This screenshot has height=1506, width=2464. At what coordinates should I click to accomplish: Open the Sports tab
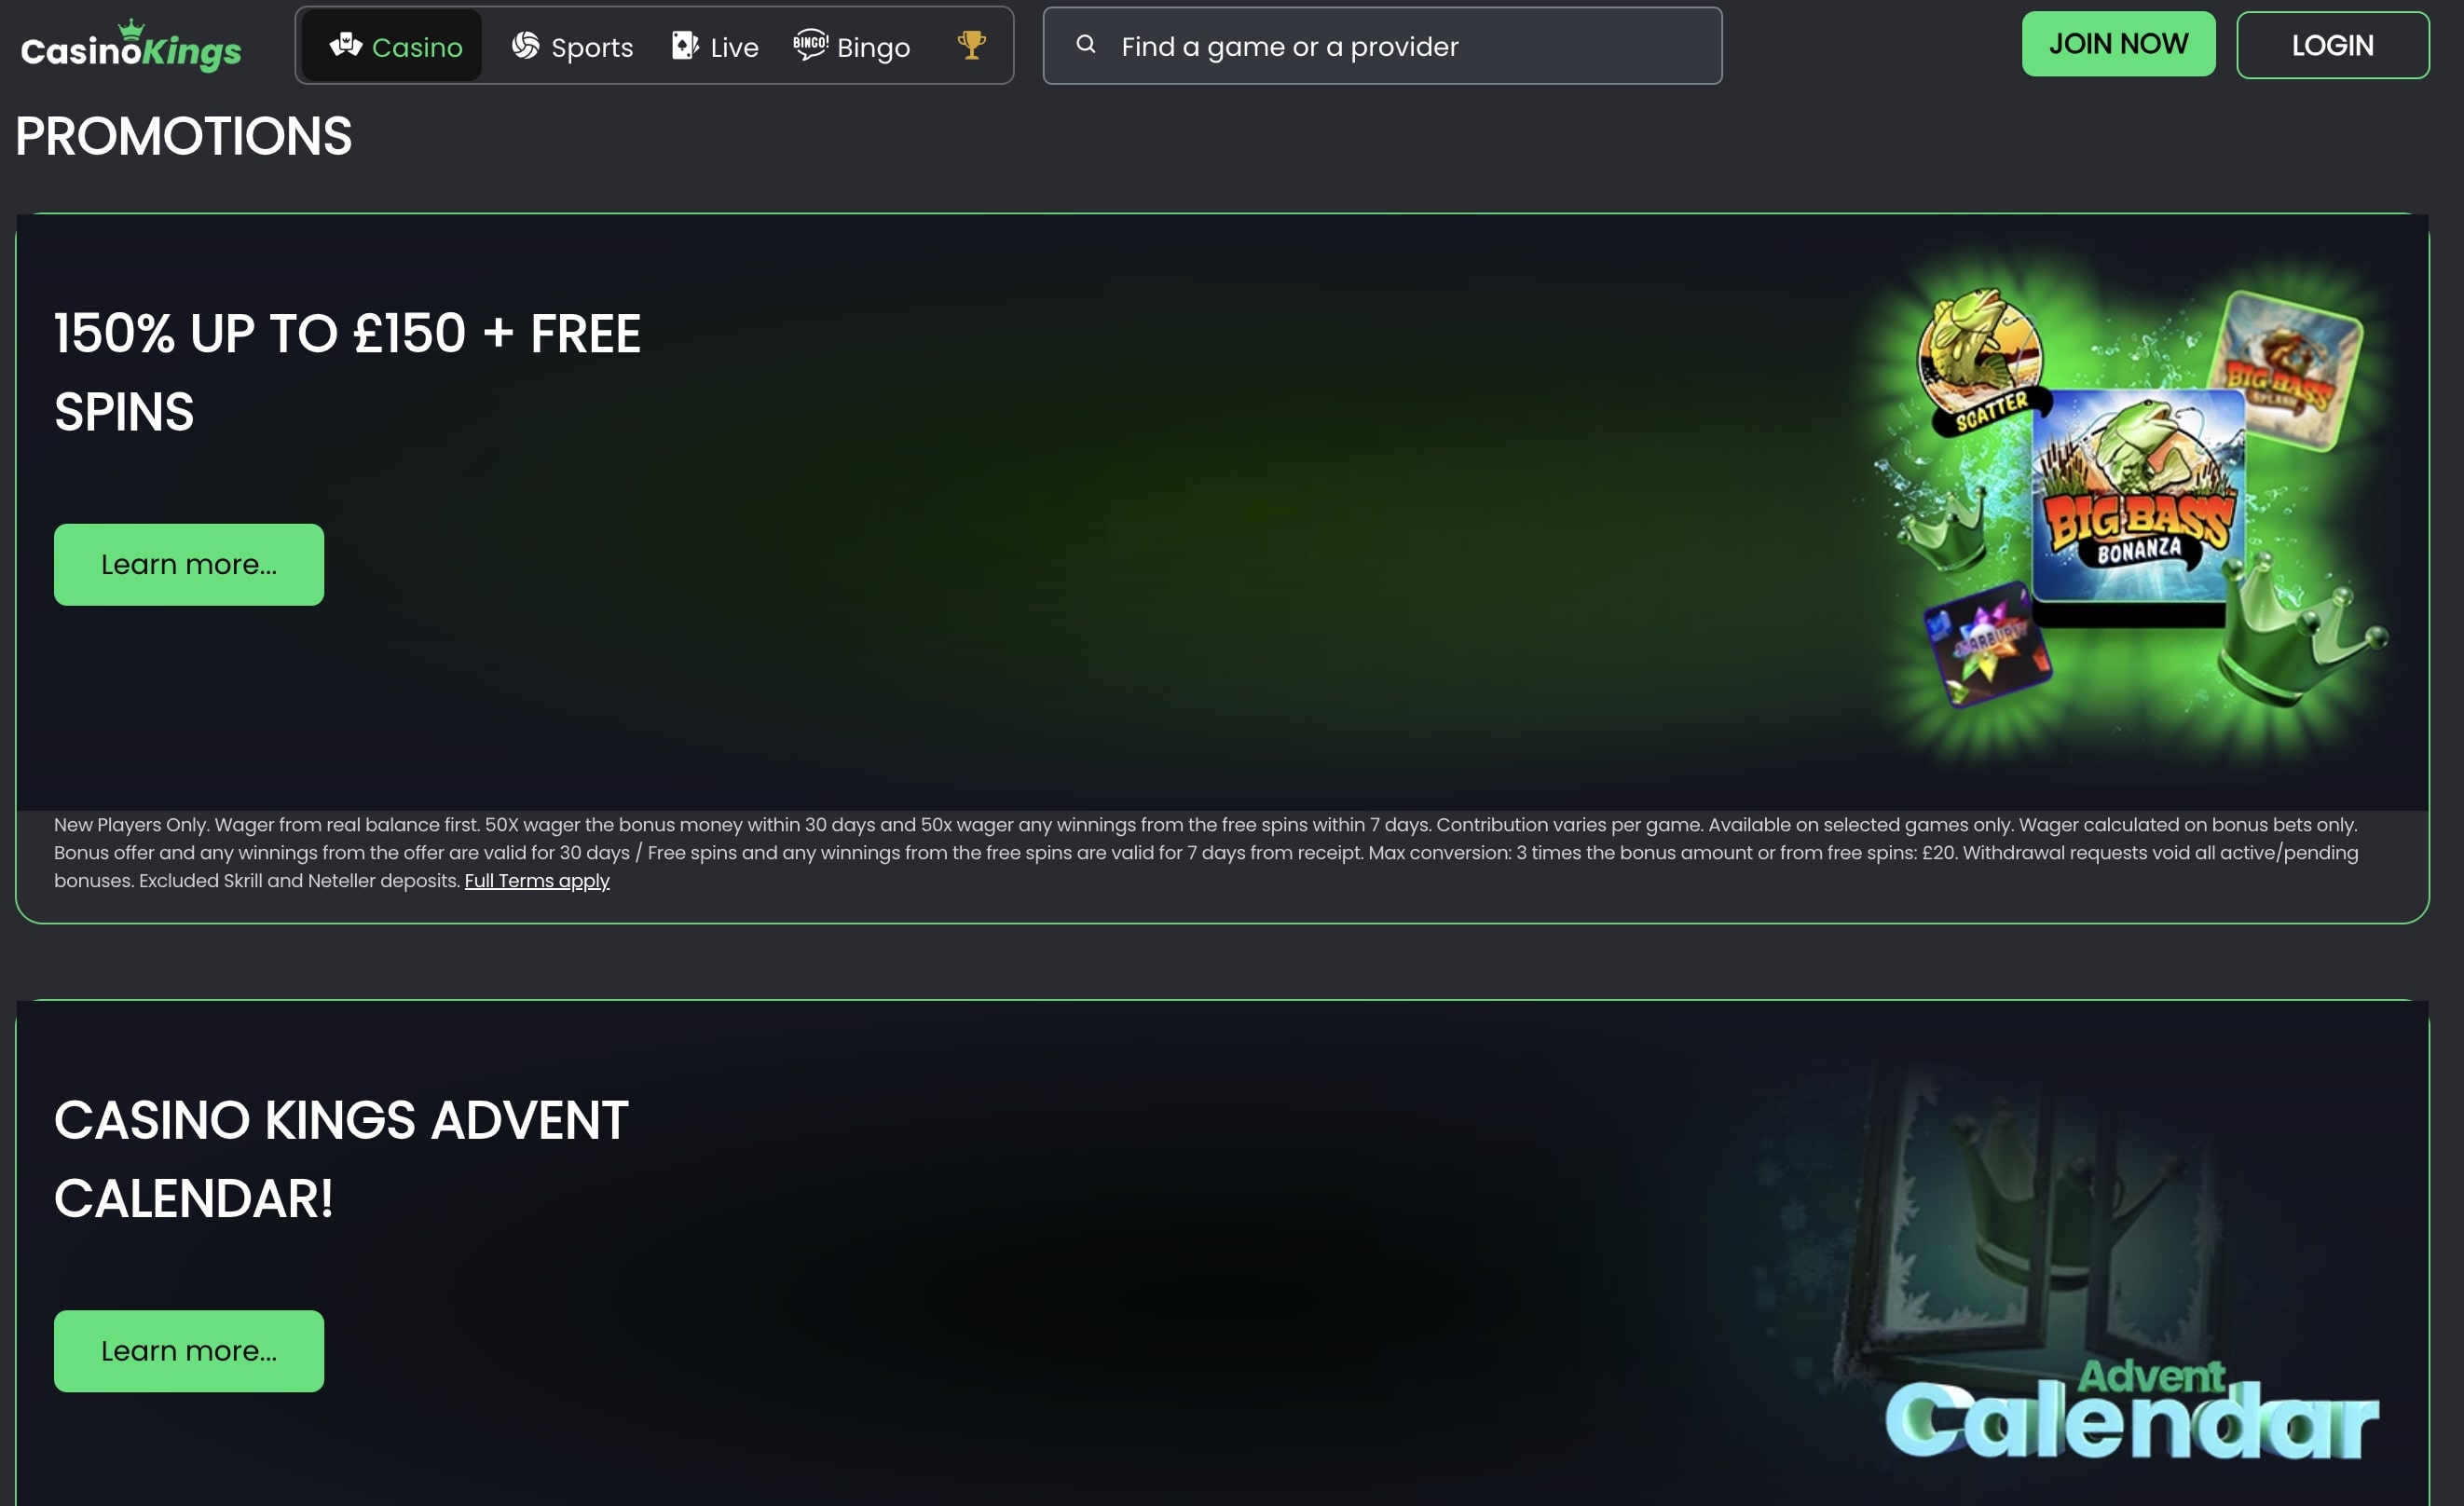point(572,46)
